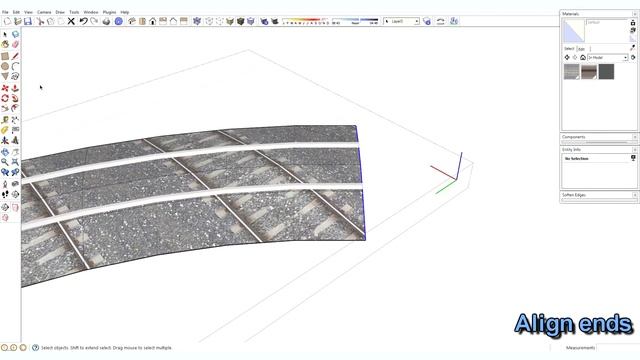
Task: Click the Save floppy-disk icon
Action: (x=28, y=21)
